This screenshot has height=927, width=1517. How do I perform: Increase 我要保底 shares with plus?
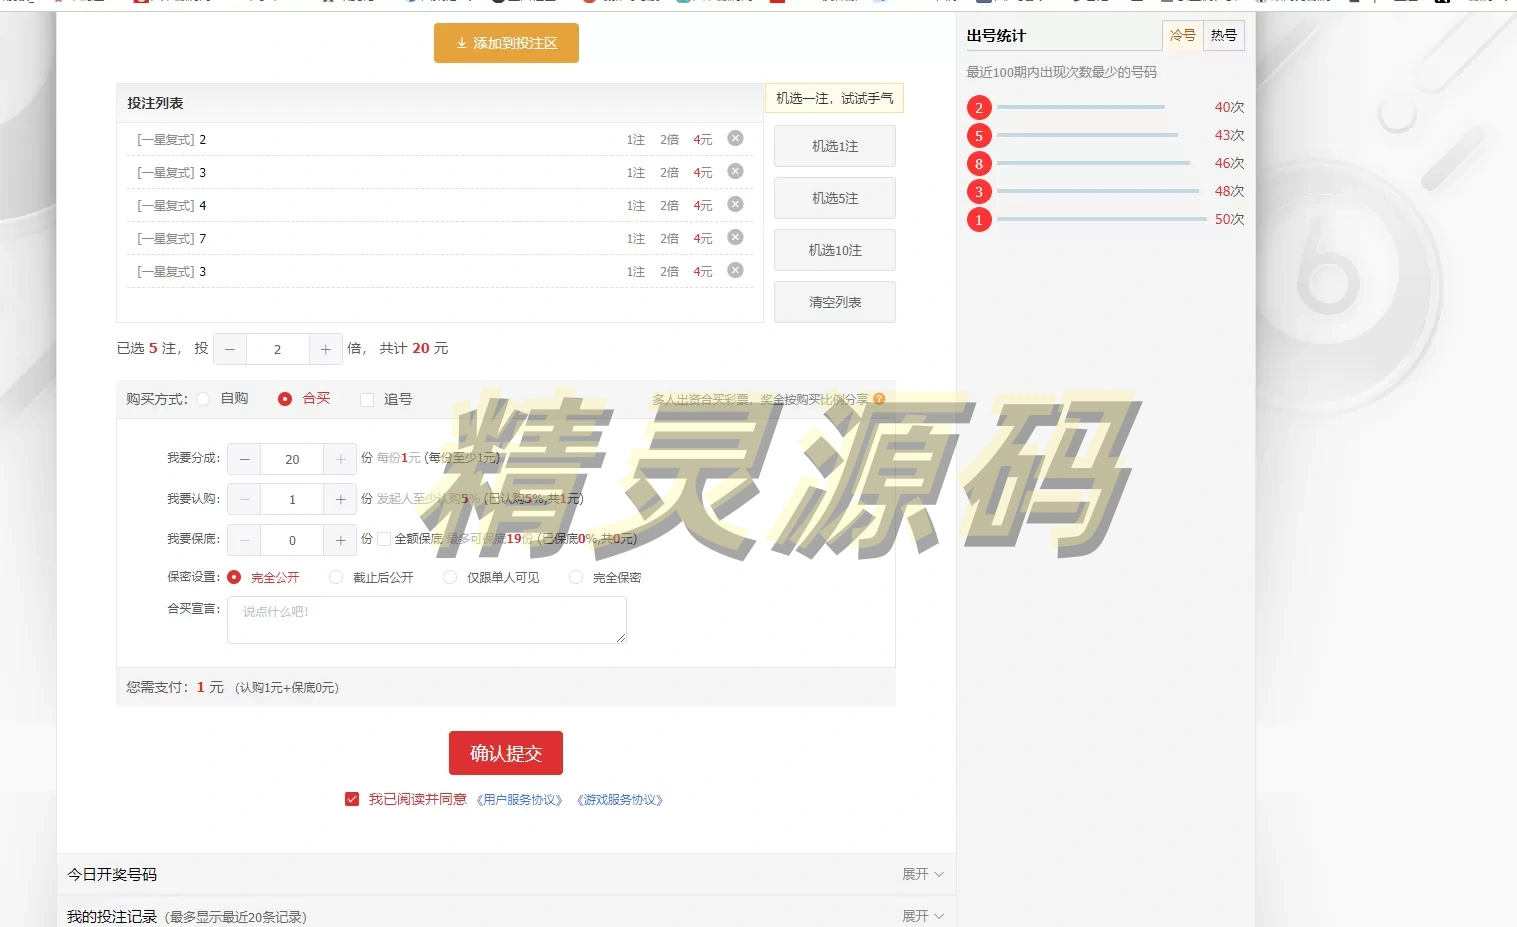[340, 540]
